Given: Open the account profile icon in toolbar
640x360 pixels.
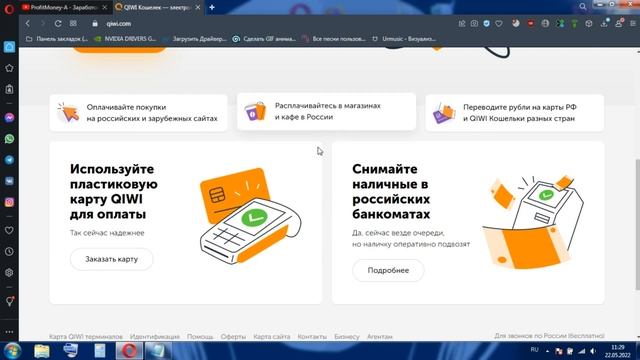Looking at the screenshot, I should click(619, 24).
